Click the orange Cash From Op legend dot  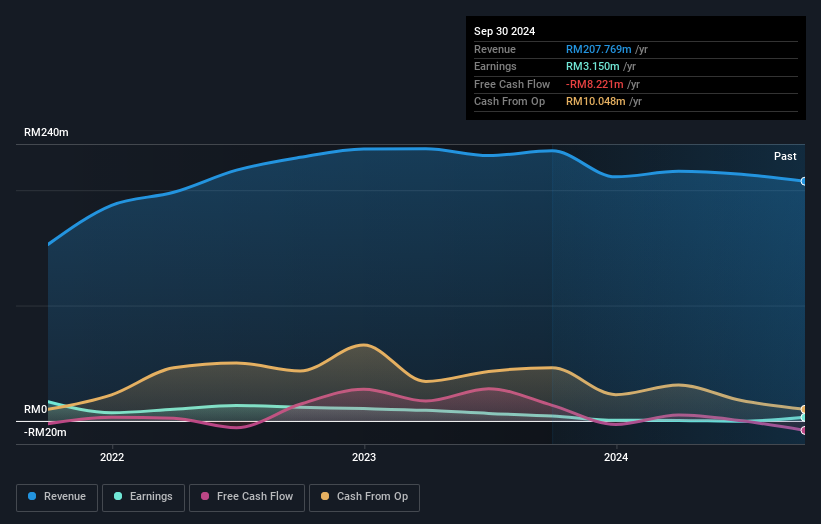[325, 496]
